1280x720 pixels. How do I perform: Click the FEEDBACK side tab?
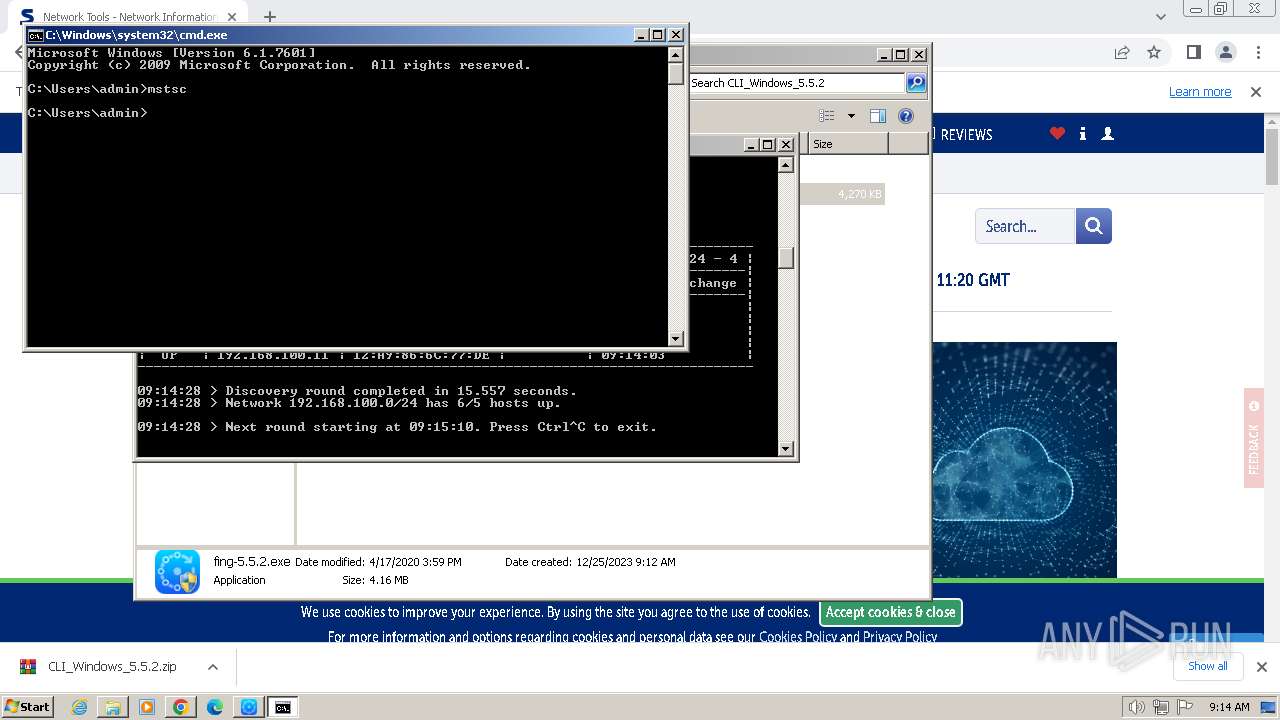[x=1254, y=438]
